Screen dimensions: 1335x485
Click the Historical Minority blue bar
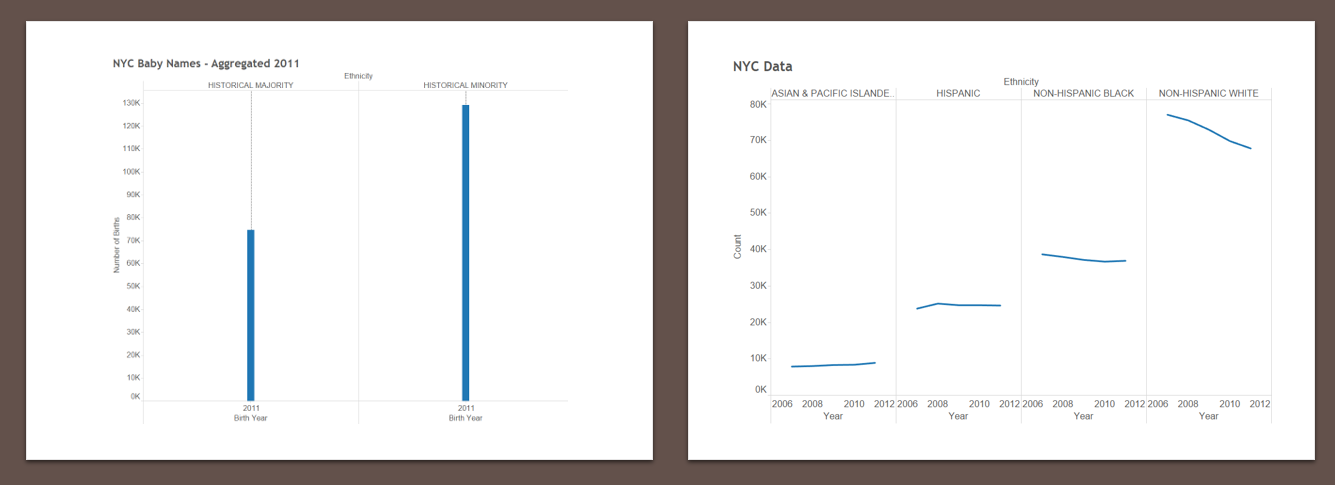click(466, 253)
